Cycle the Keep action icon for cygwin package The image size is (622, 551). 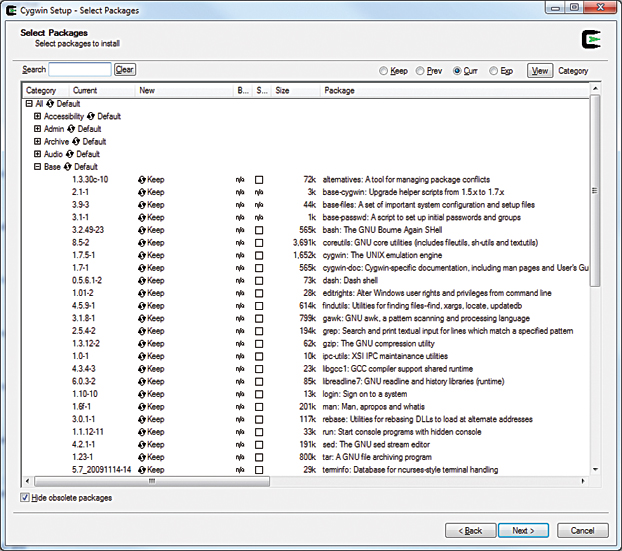click(x=142, y=255)
